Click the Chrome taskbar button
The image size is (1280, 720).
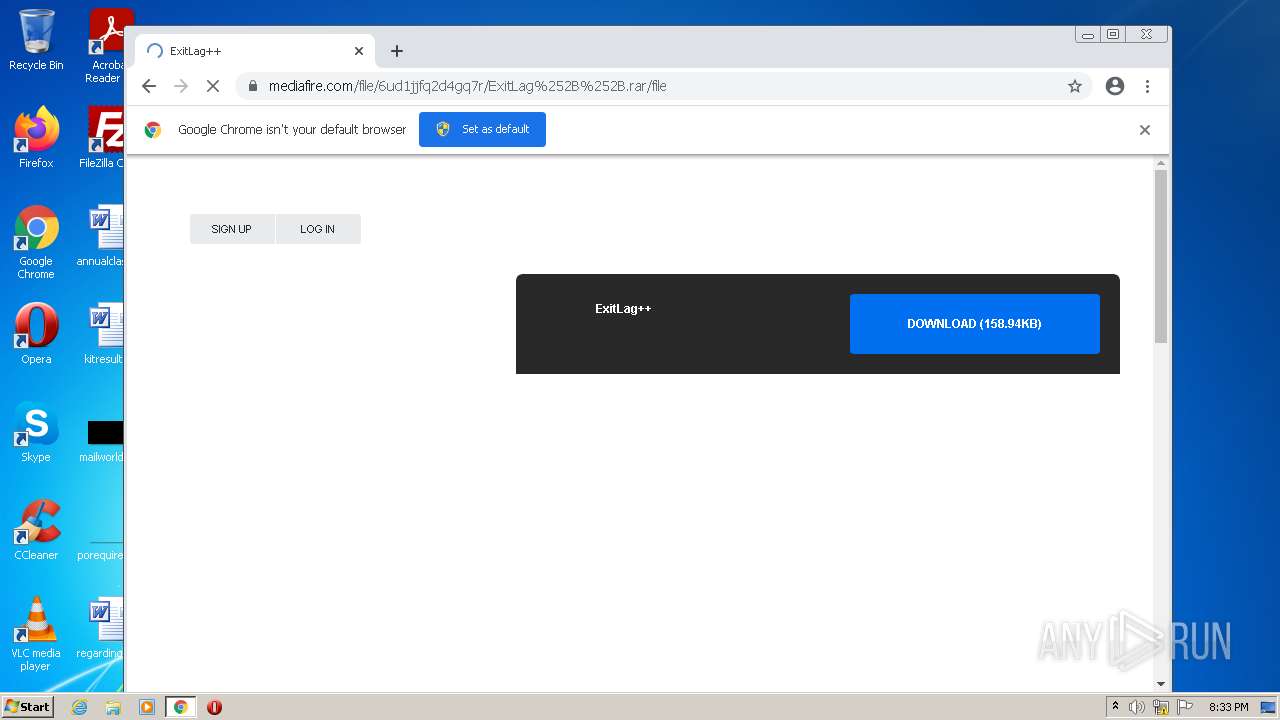180,707
